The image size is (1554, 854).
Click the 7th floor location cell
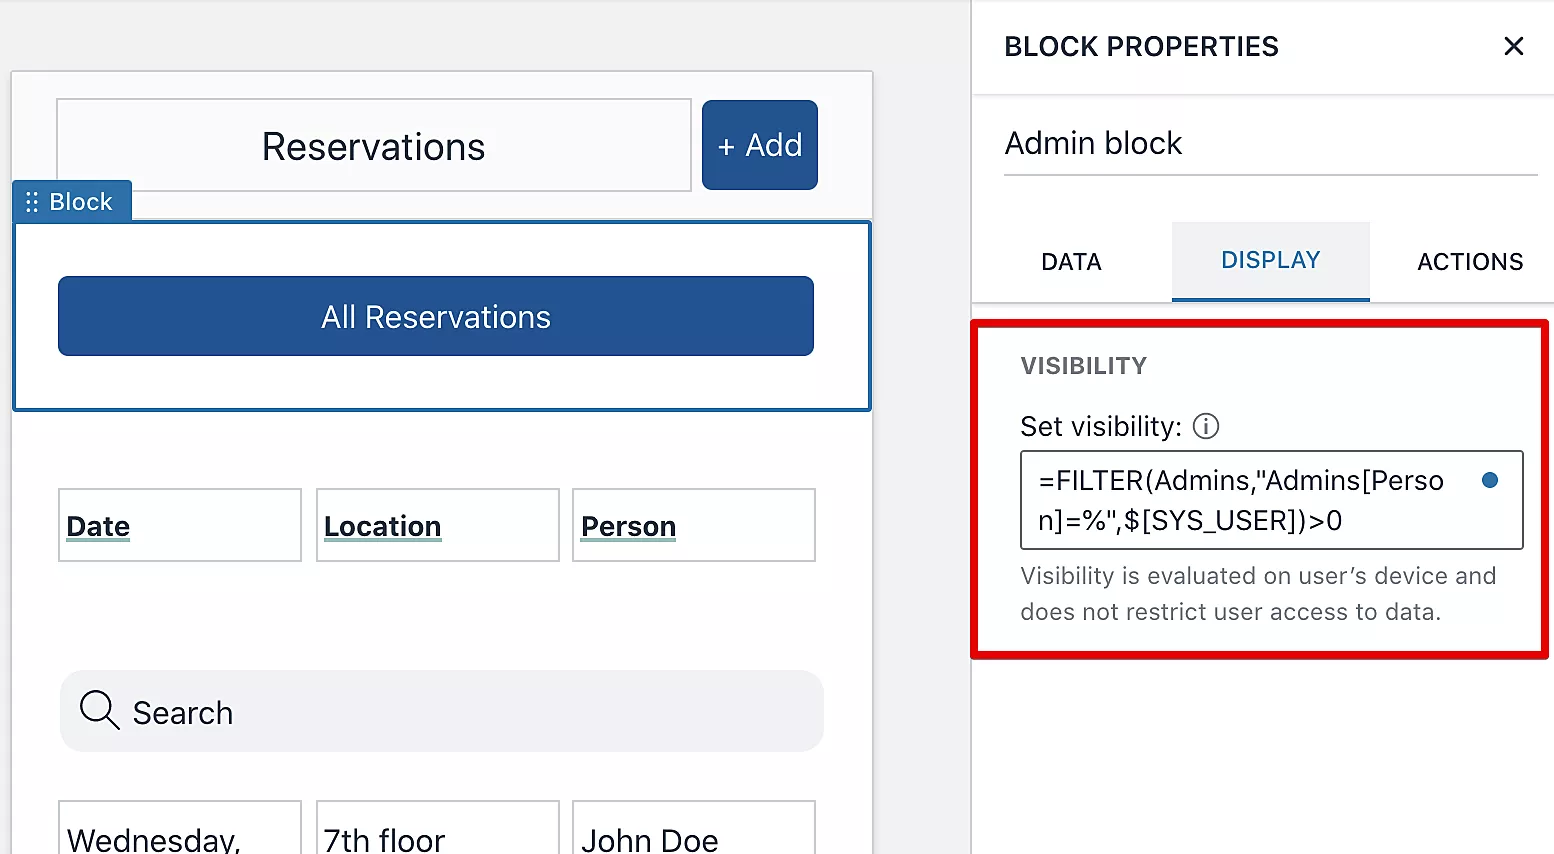coord(437,836)
